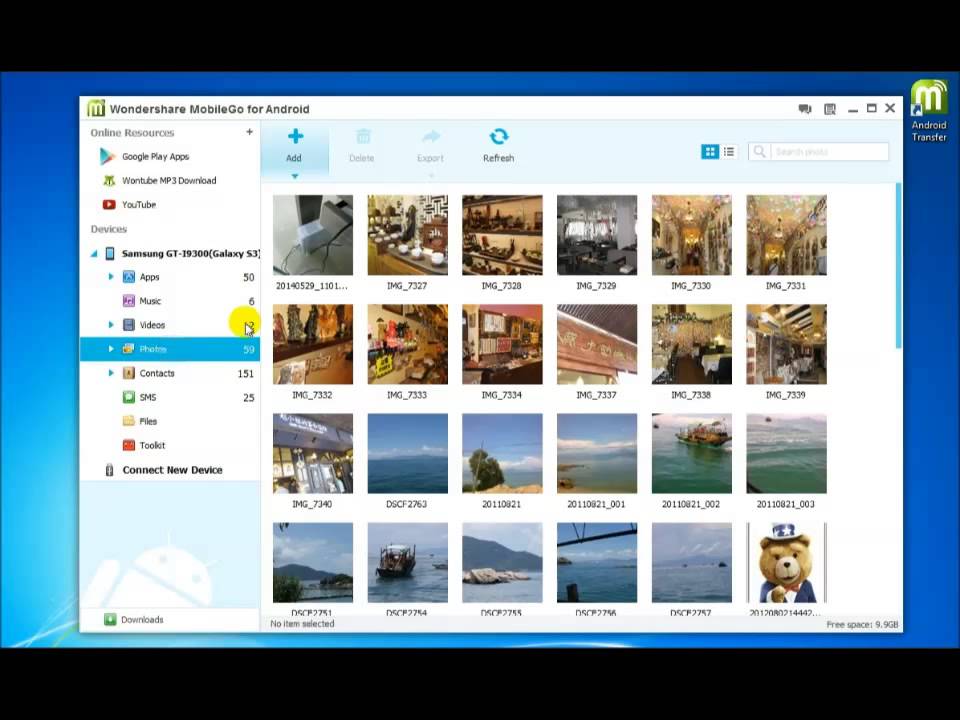Expand the Videos category arrow
This screenshot has height=720, width=960.
point(111,324)
